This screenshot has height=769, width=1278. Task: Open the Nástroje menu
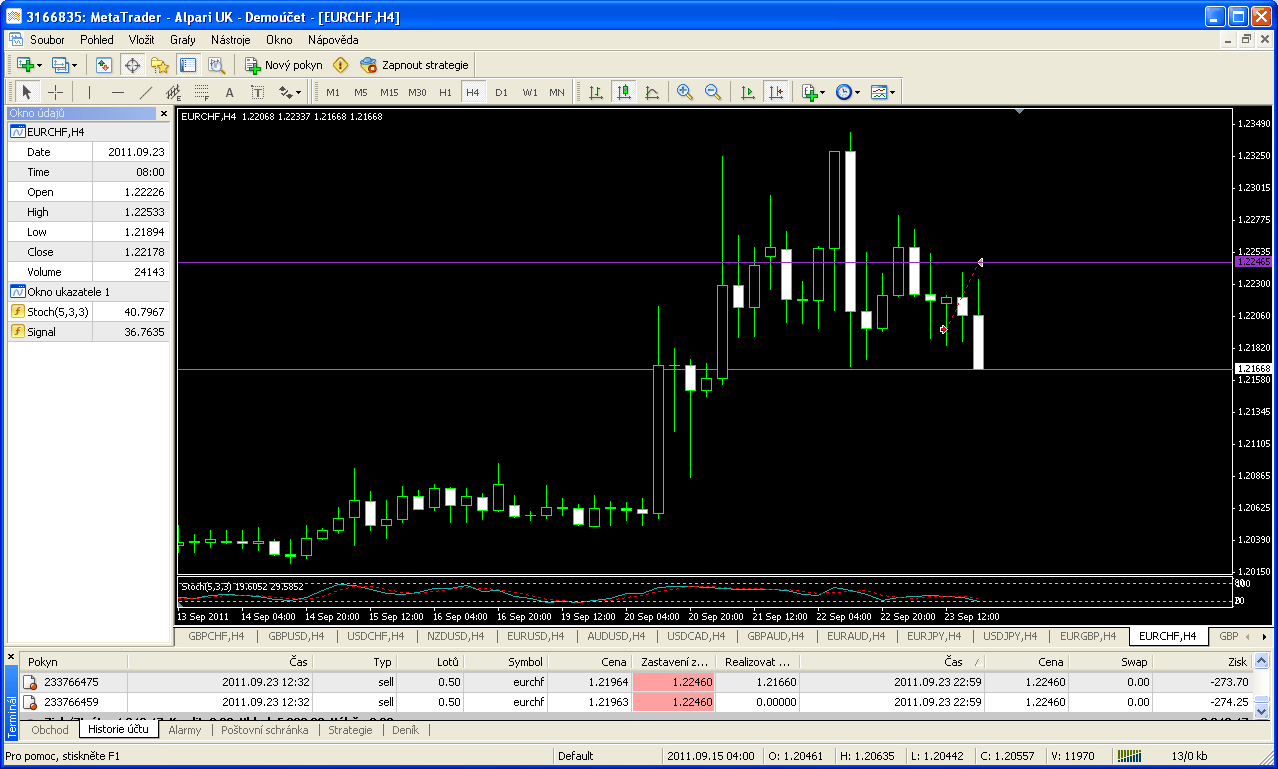tap(230, 40)
